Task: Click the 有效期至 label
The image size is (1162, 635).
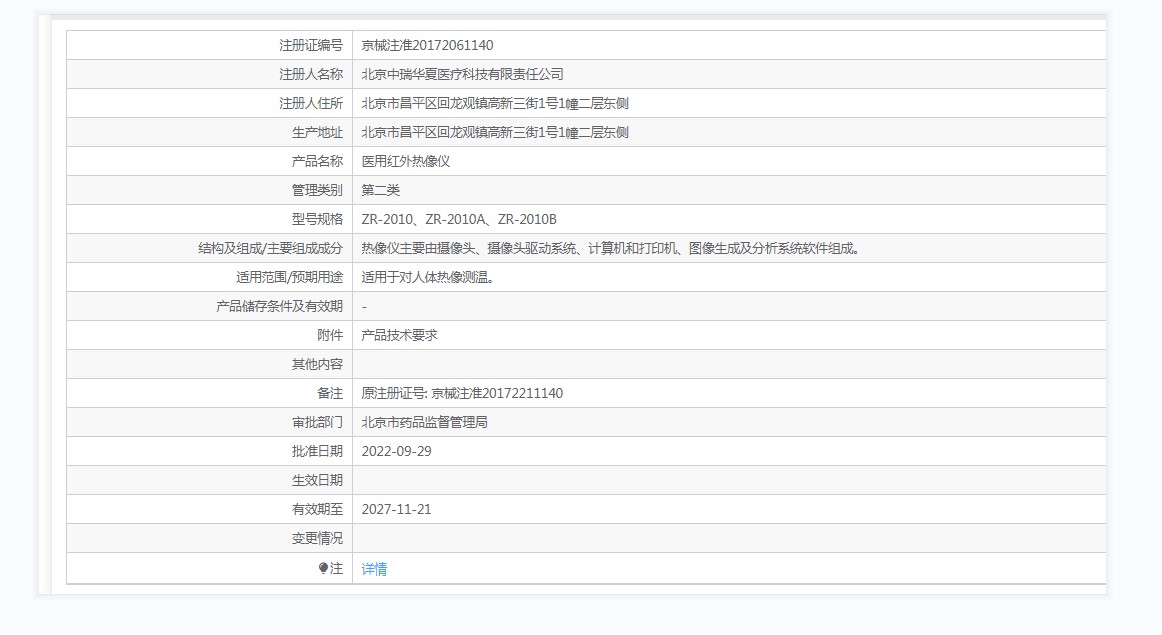Action: 317,509
